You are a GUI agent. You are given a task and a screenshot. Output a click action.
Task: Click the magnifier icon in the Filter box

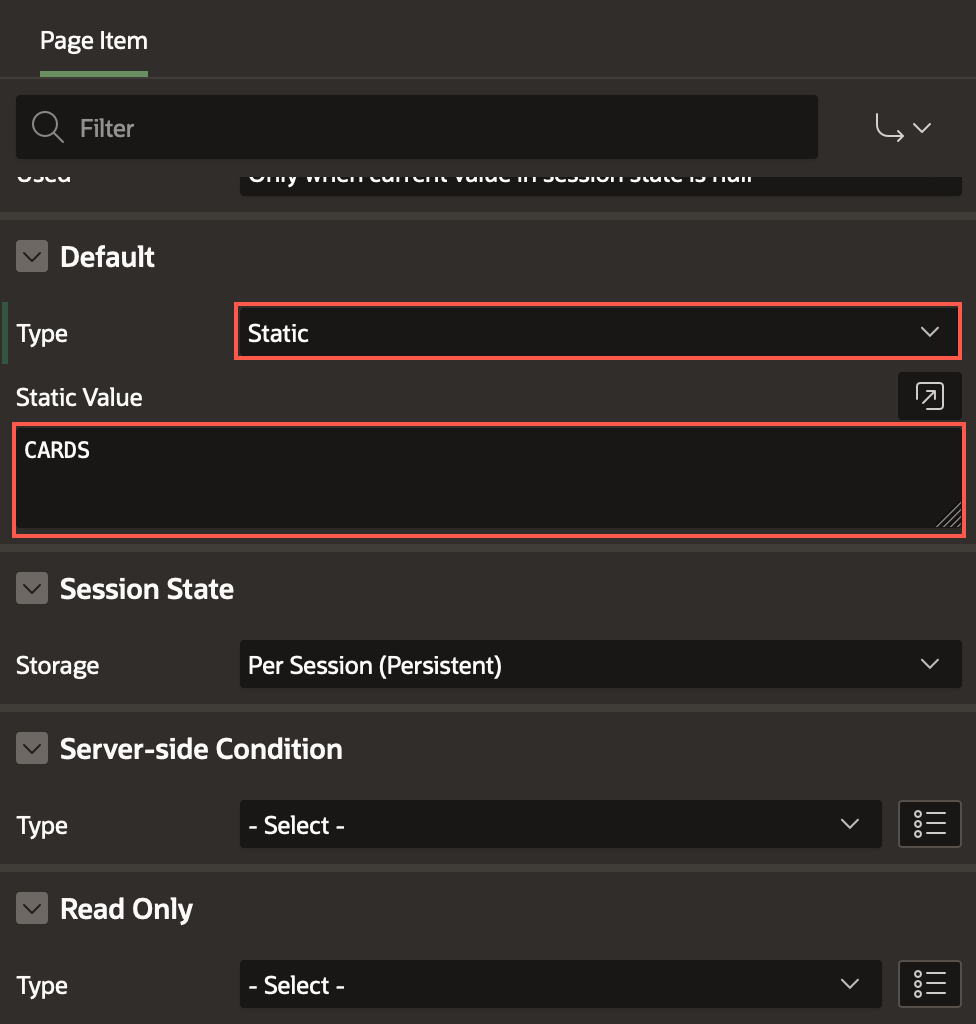coord(47,128)
